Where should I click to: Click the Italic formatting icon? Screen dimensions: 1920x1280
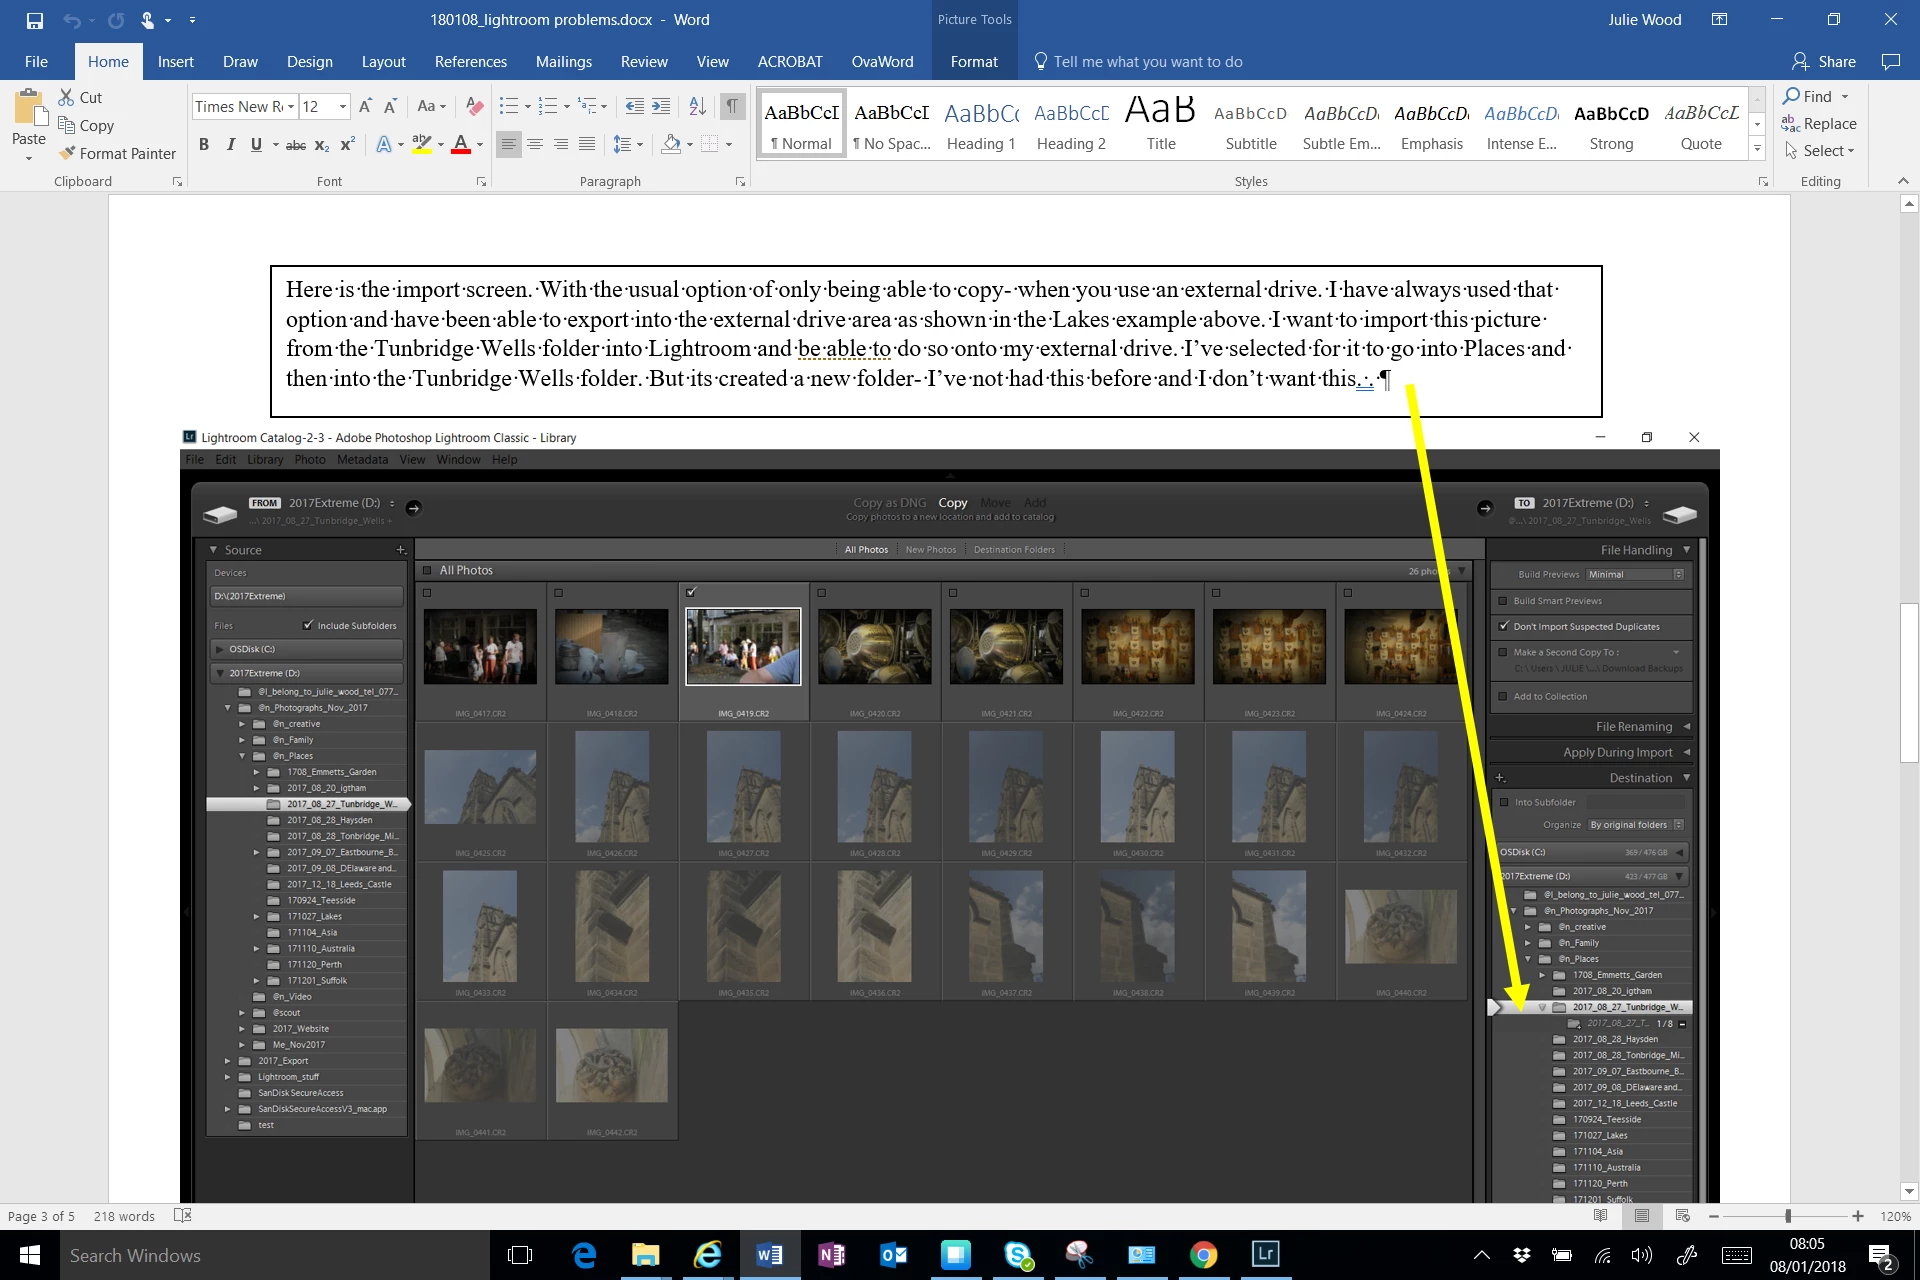pyautogui.click(x=231, y=145)
